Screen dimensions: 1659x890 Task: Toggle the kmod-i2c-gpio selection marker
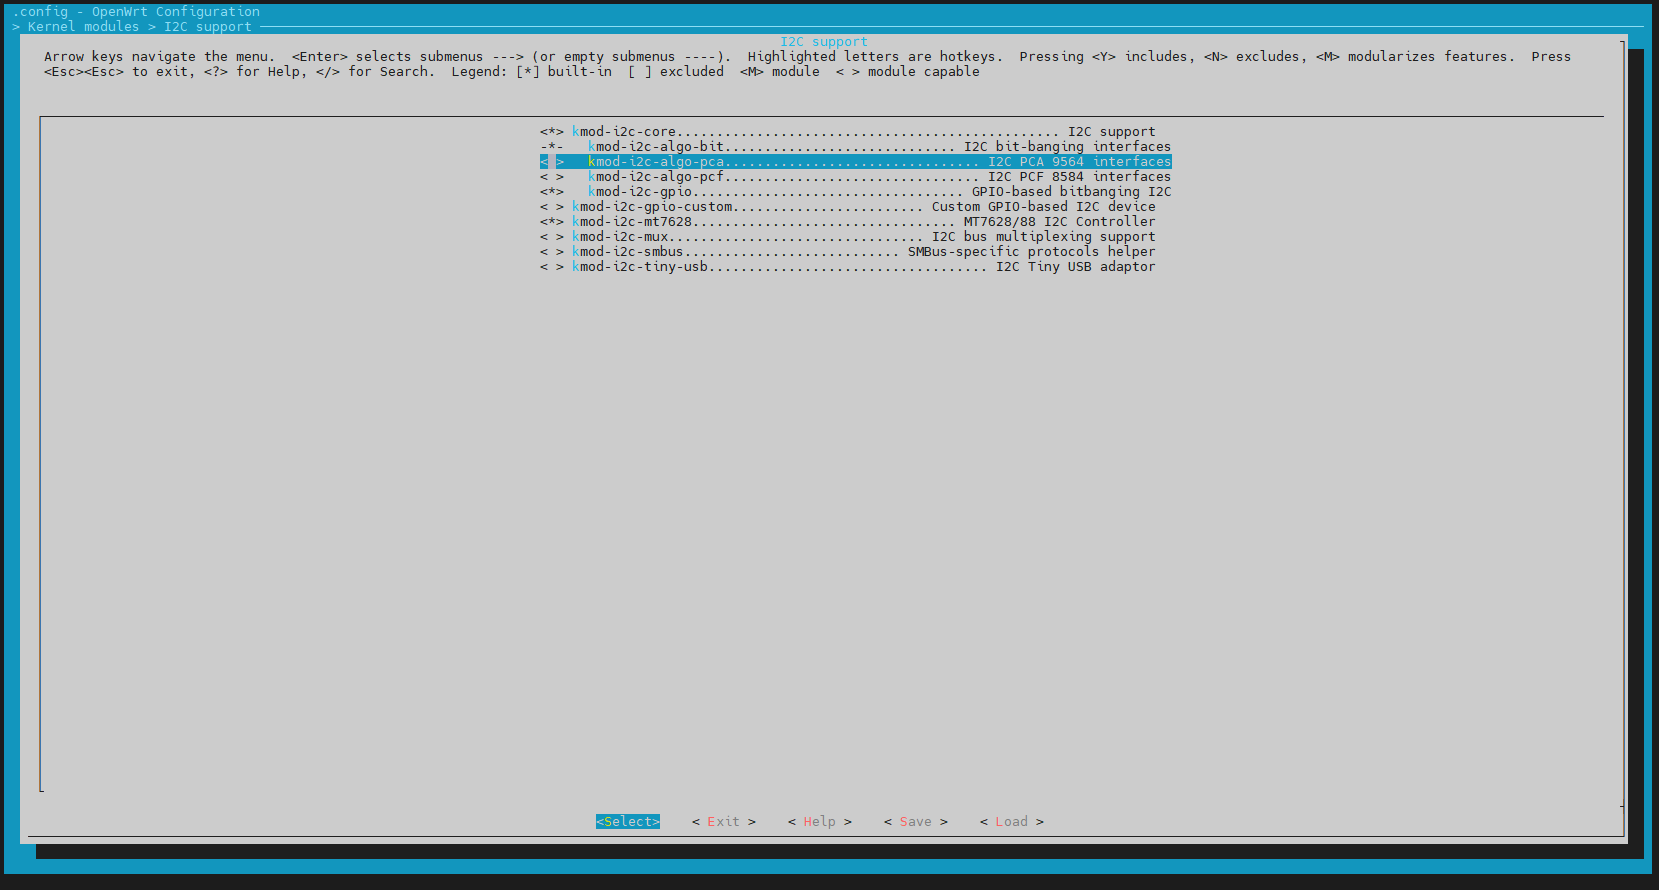click(552, 192)
